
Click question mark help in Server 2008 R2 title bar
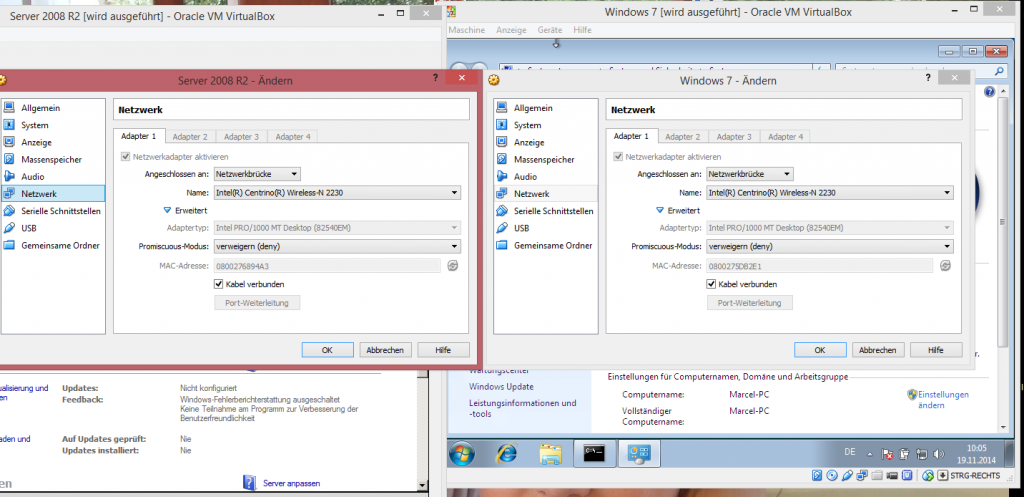click(435, 77)
